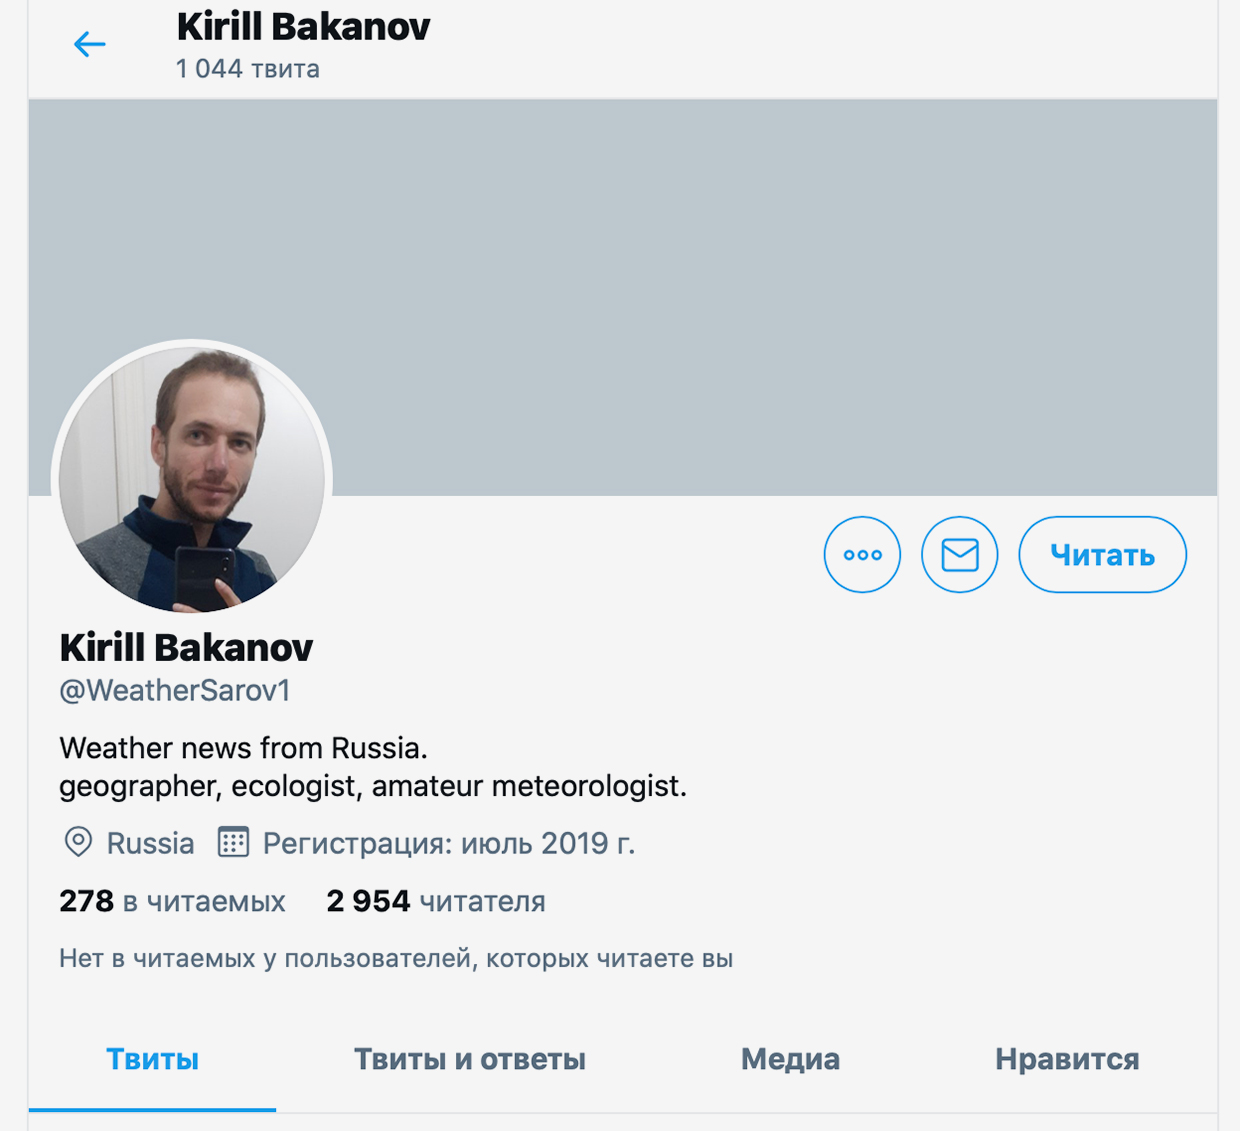This screenshot has height=1131, width=1240.
Task: Open Kirill Bakanov's profile photo
Action: tap(192, 479)
